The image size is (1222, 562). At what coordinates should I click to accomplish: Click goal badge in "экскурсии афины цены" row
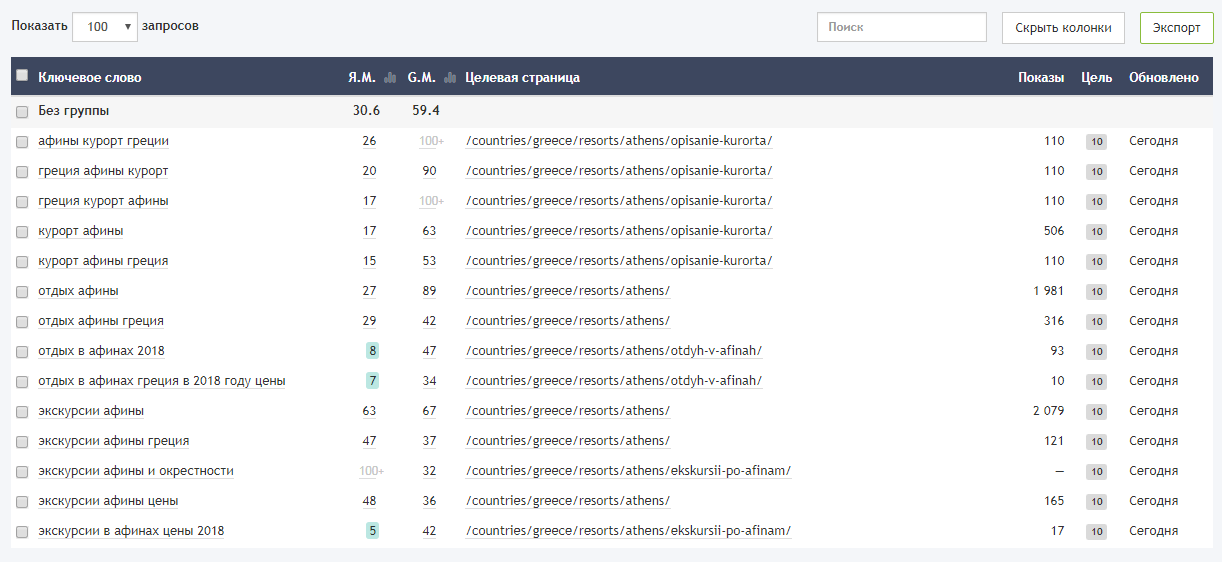1096,502
